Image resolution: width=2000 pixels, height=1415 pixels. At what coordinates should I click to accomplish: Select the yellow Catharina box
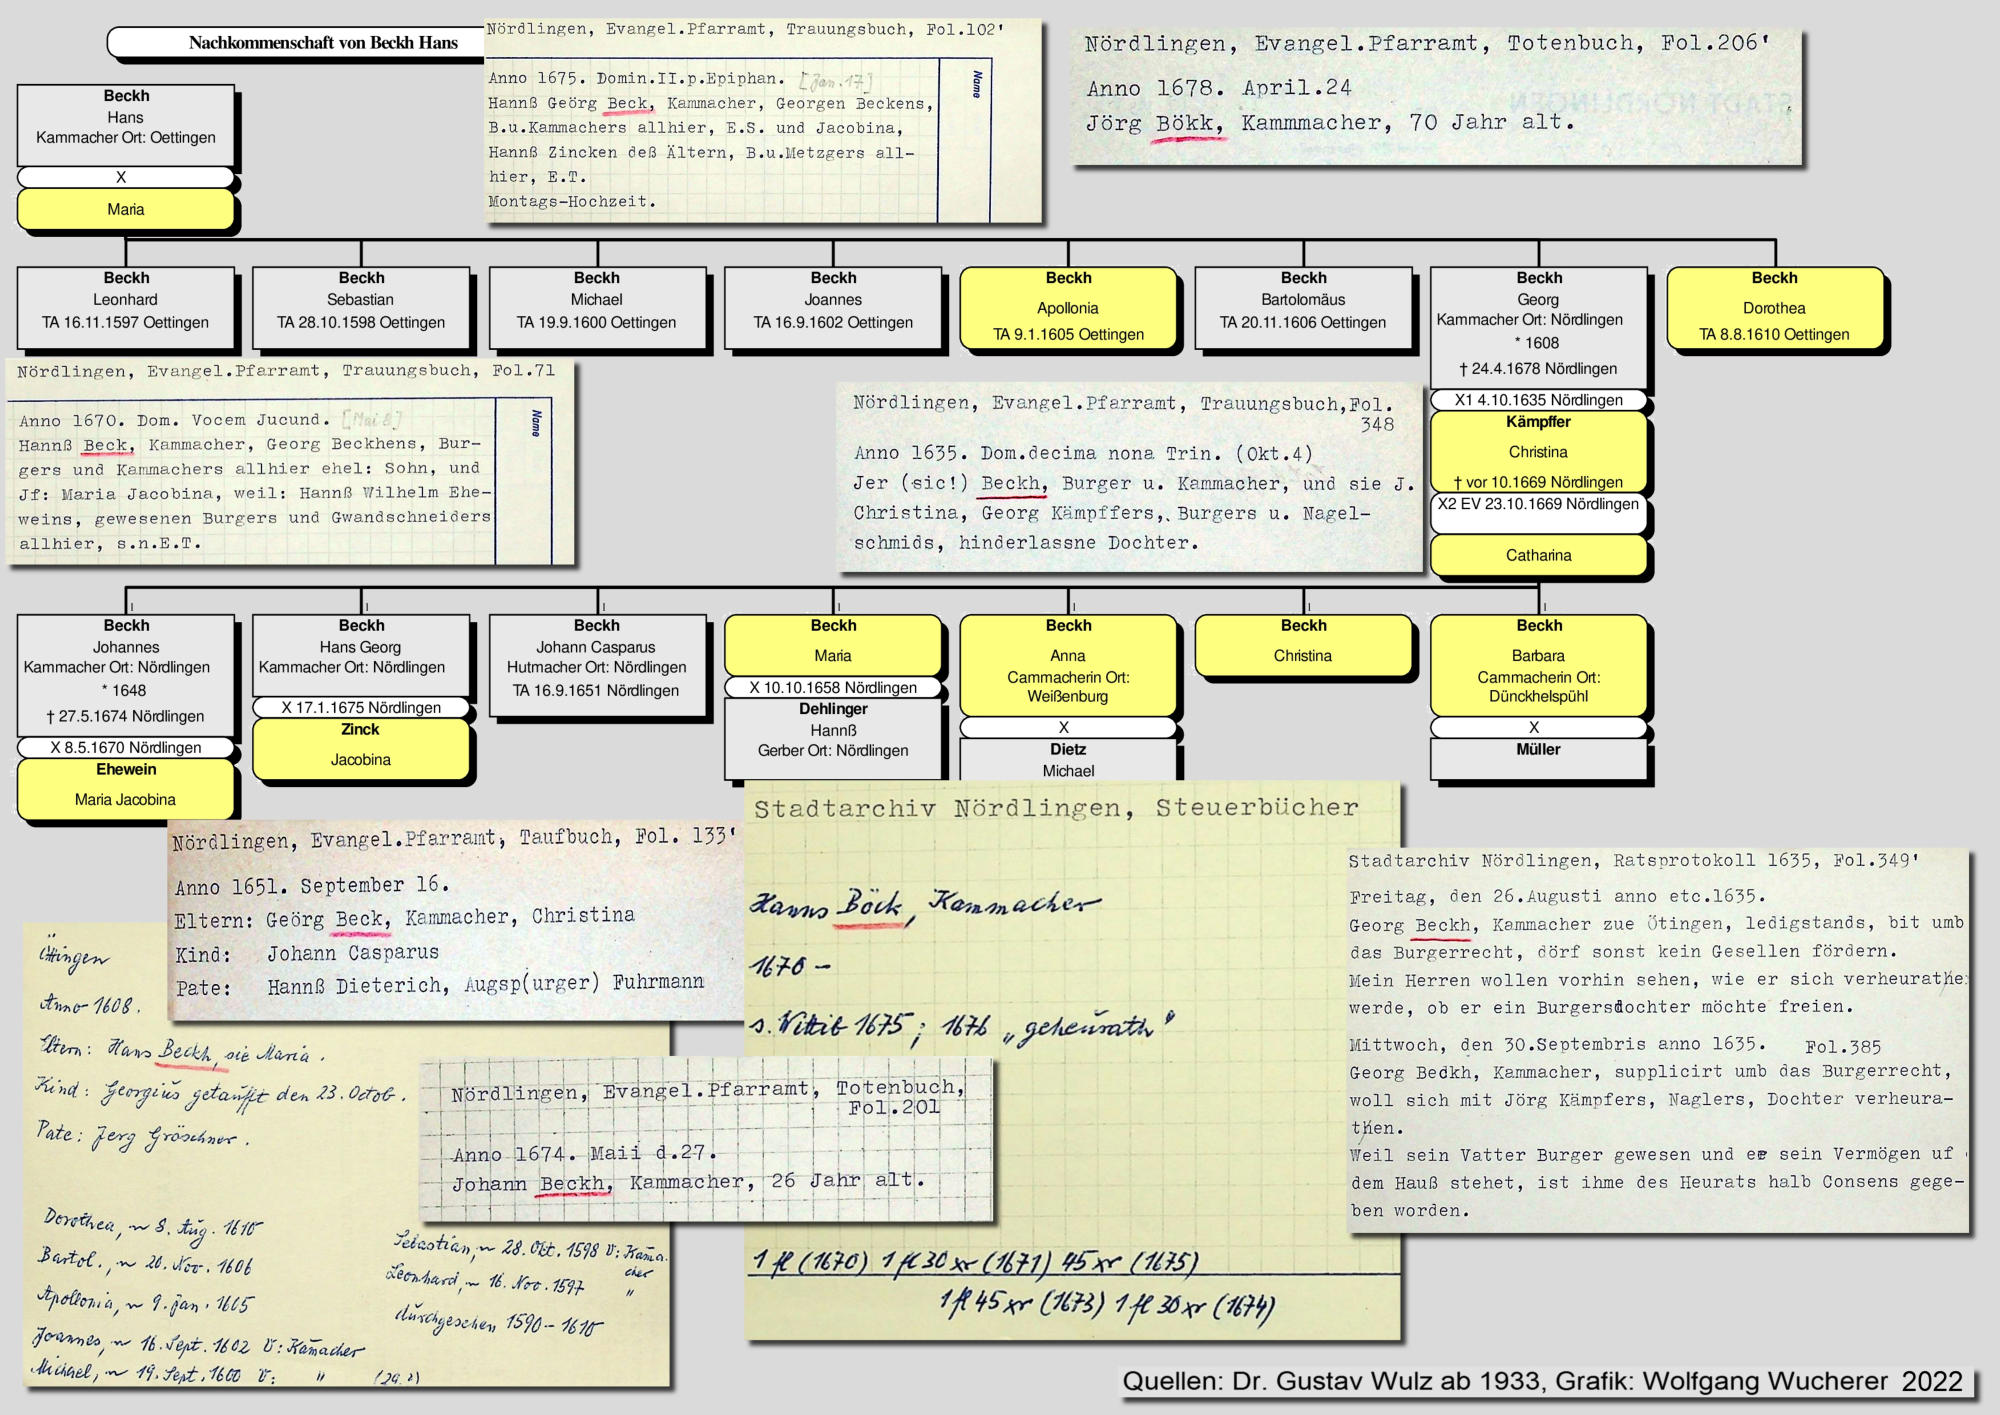click(x=1538, y=555)
